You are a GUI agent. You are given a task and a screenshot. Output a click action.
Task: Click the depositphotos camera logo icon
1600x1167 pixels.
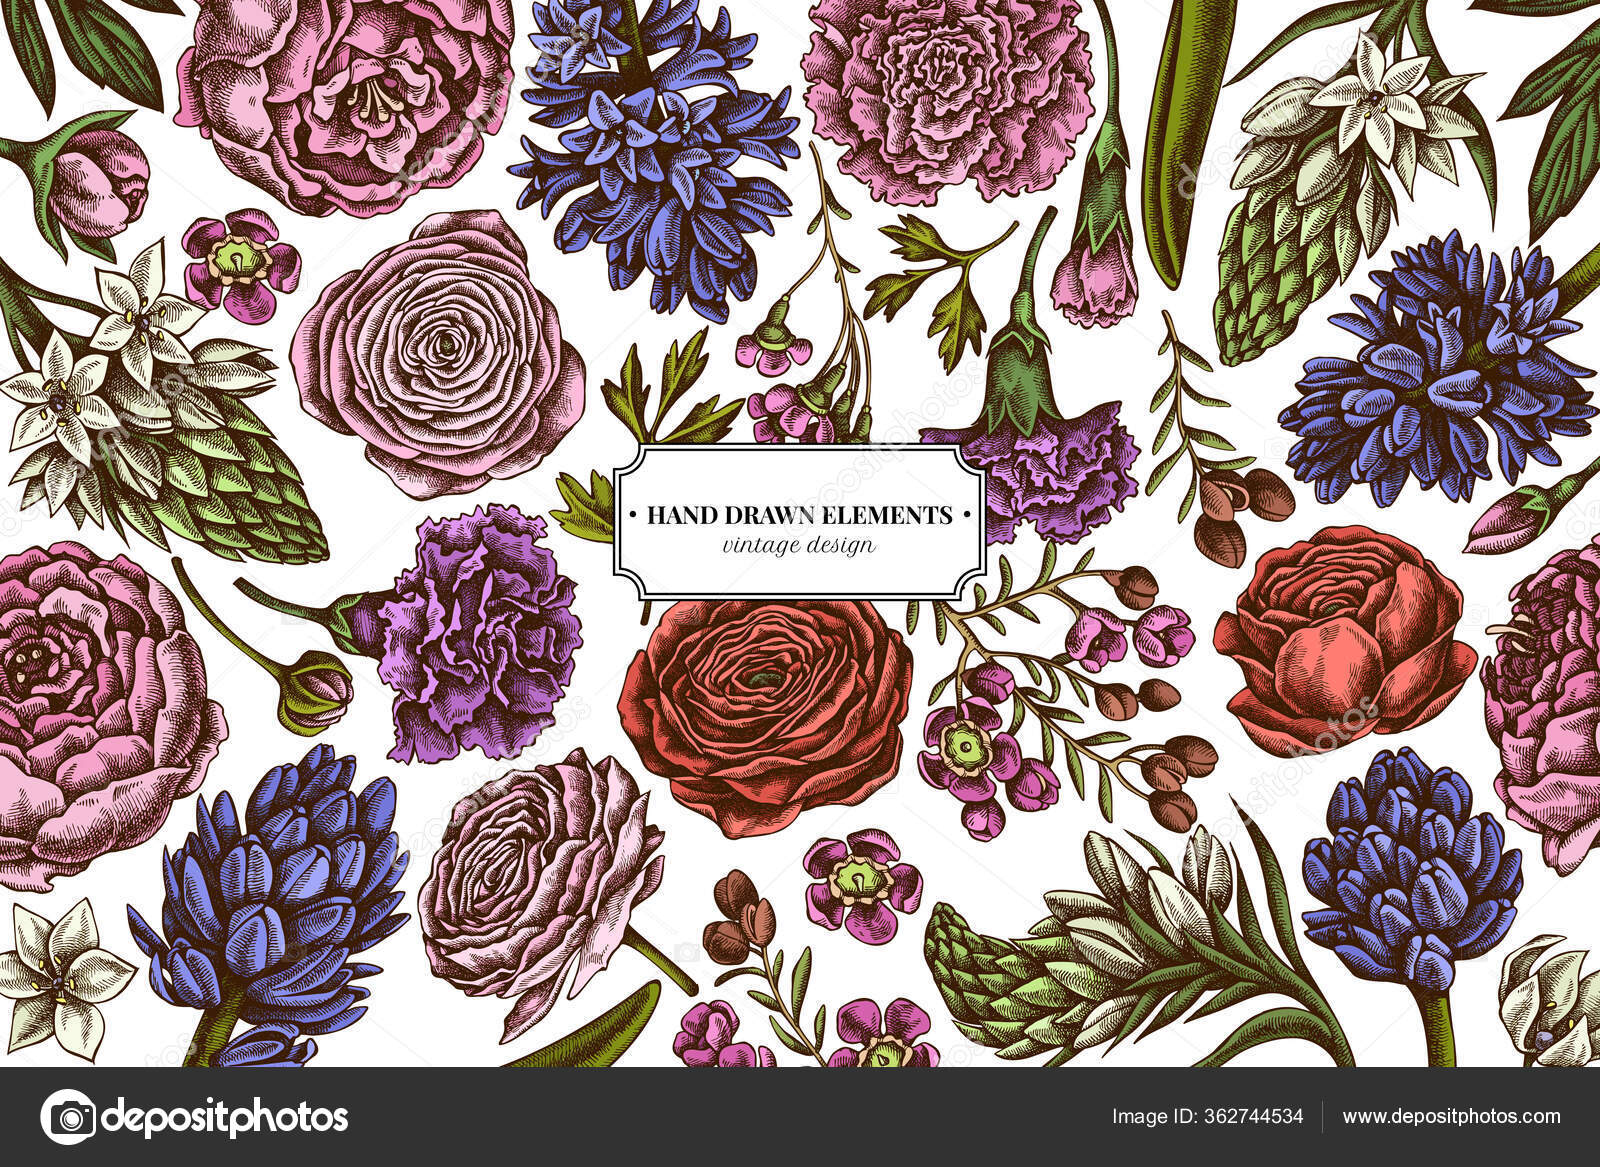68,1117
